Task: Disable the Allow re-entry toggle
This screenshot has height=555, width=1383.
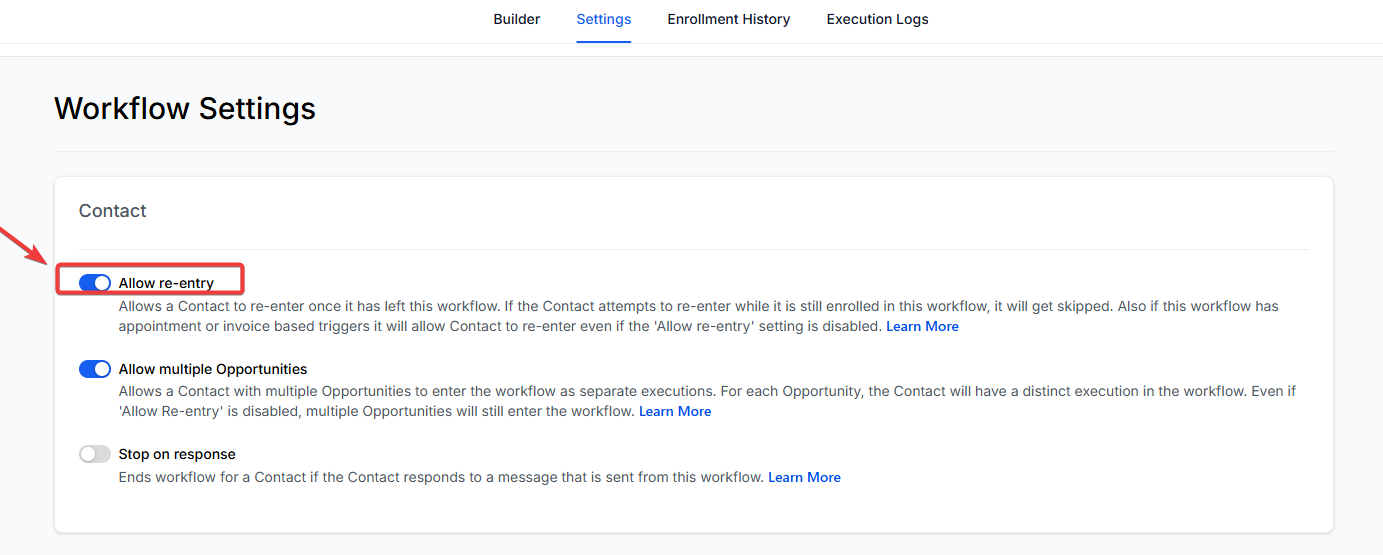Action: (x=95, y=283)
